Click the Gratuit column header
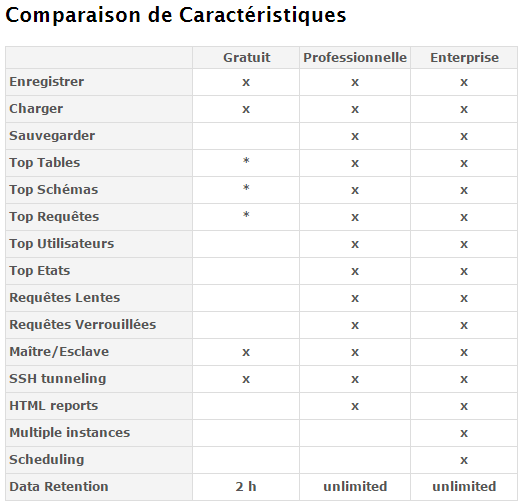The width and height of the screenshot is (520, 501). (x=246, y=58)
